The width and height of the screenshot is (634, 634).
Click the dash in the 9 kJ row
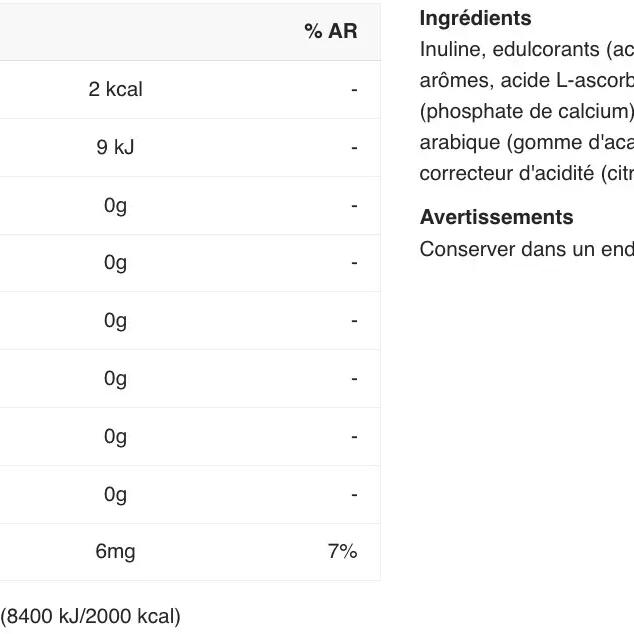point(354,147)
